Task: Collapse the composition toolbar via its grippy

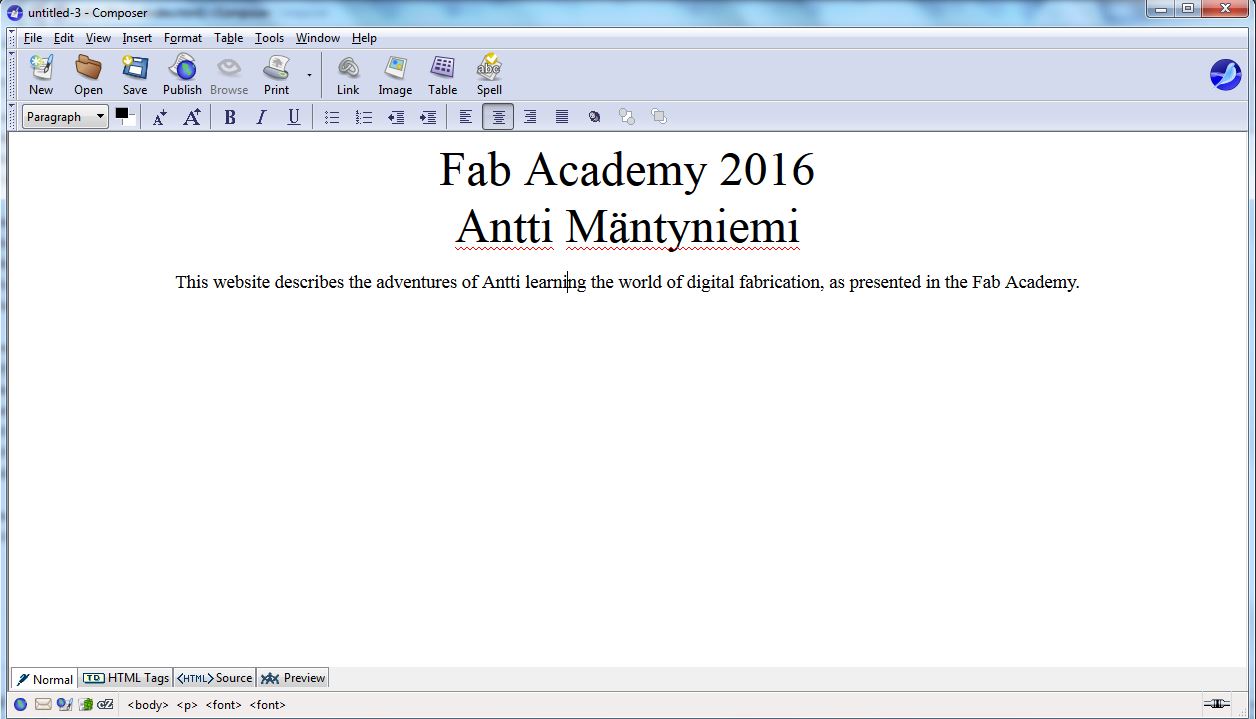Action: 13,75
